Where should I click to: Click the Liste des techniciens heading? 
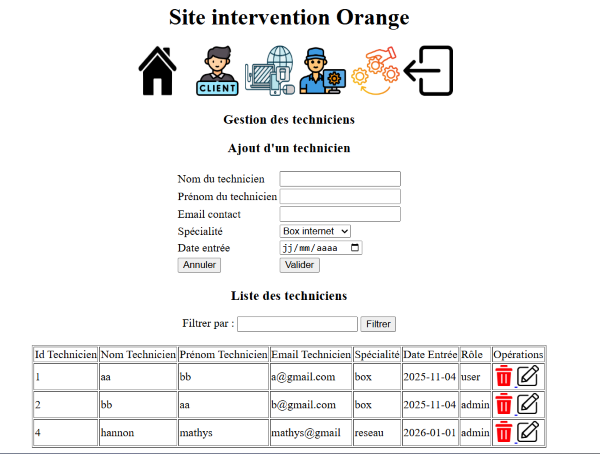(x=289, y=296)
